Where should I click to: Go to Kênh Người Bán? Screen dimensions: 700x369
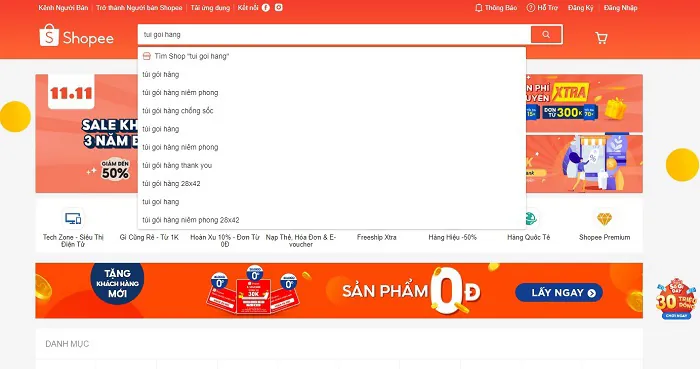click(x=63, y=8)
